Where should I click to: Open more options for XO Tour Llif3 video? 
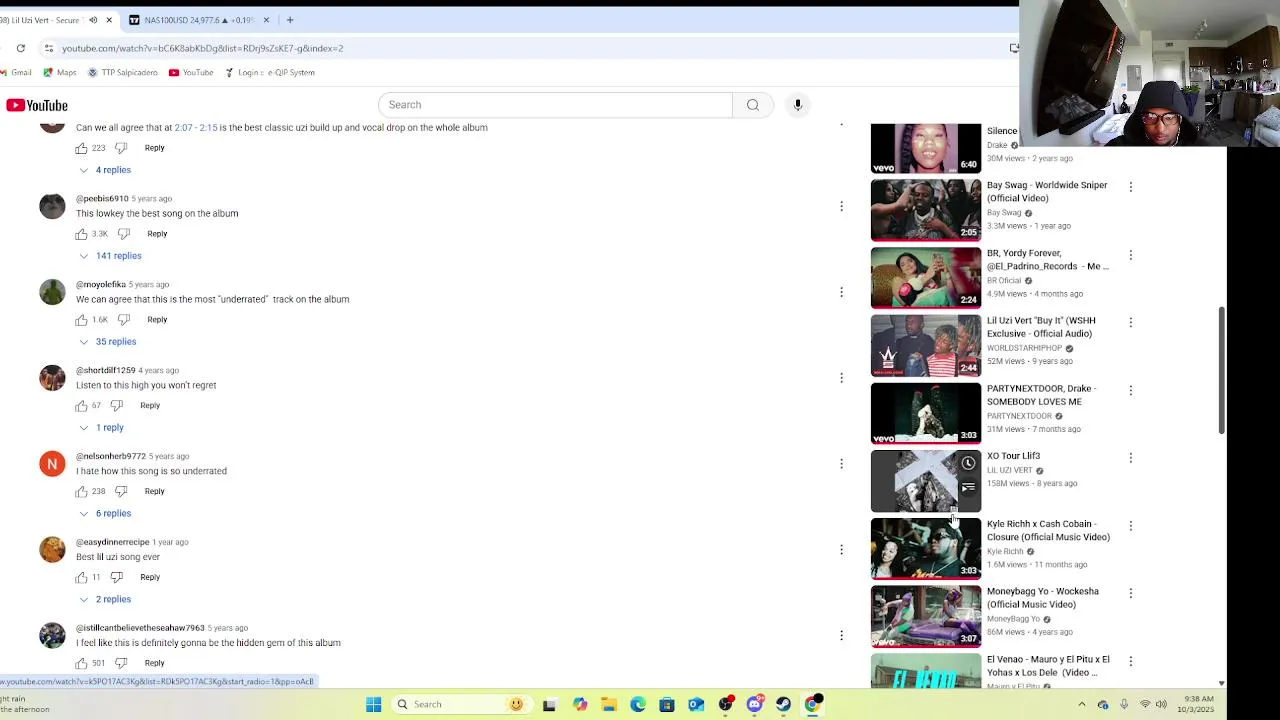(x=1131, y=458)
